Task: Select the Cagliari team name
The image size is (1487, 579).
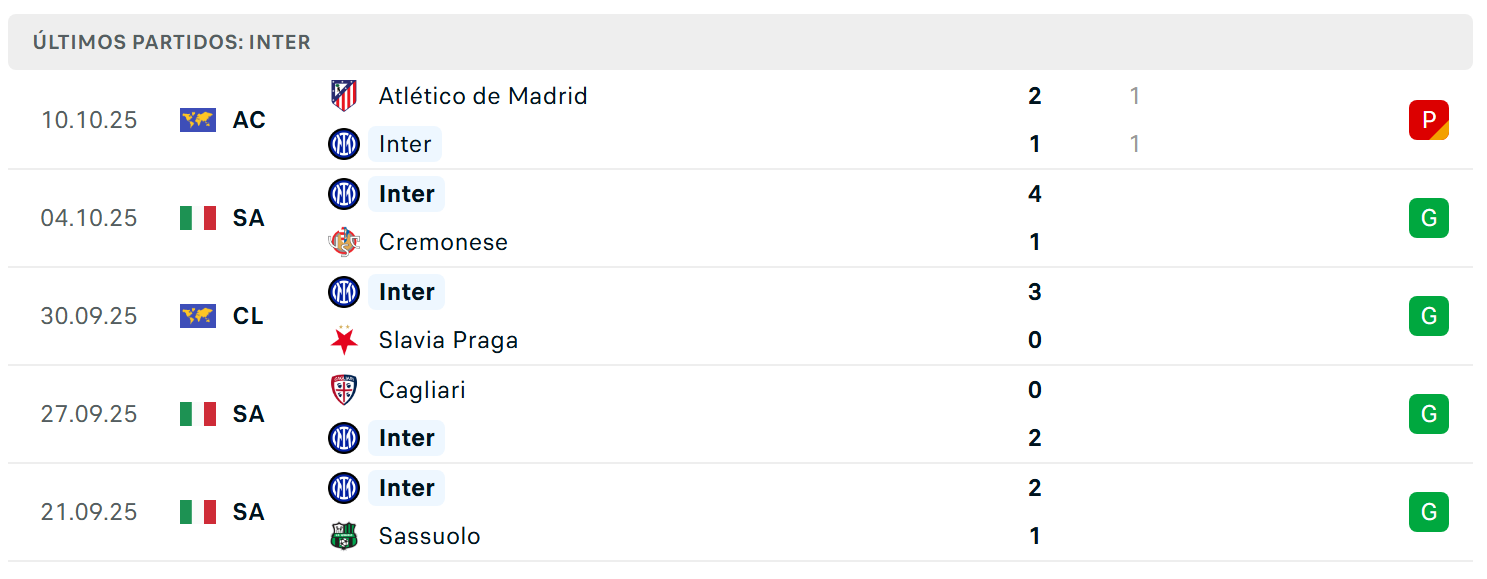Action: click(422, 390)
